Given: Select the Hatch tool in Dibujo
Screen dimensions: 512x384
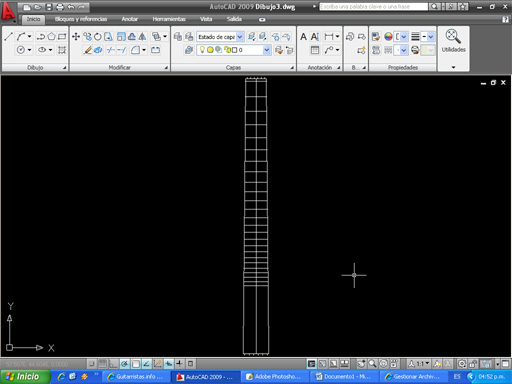Looking at the screenshot, I should 62,50.
